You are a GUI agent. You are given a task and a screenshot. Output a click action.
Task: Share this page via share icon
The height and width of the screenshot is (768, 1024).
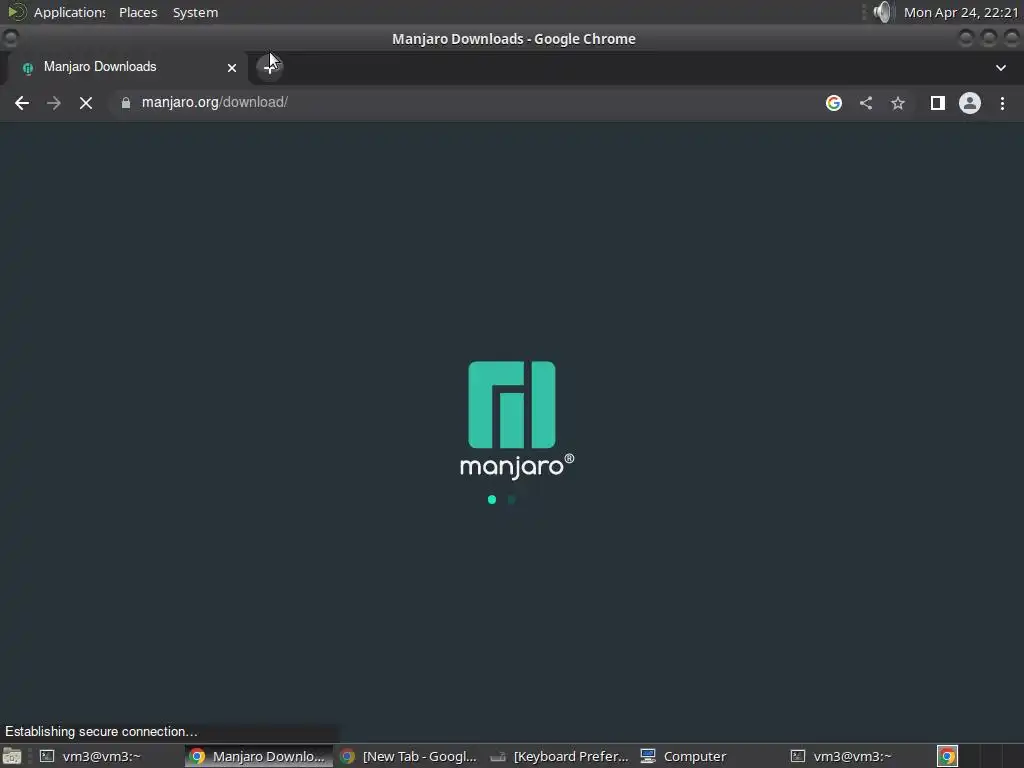(x=866, y=103)
